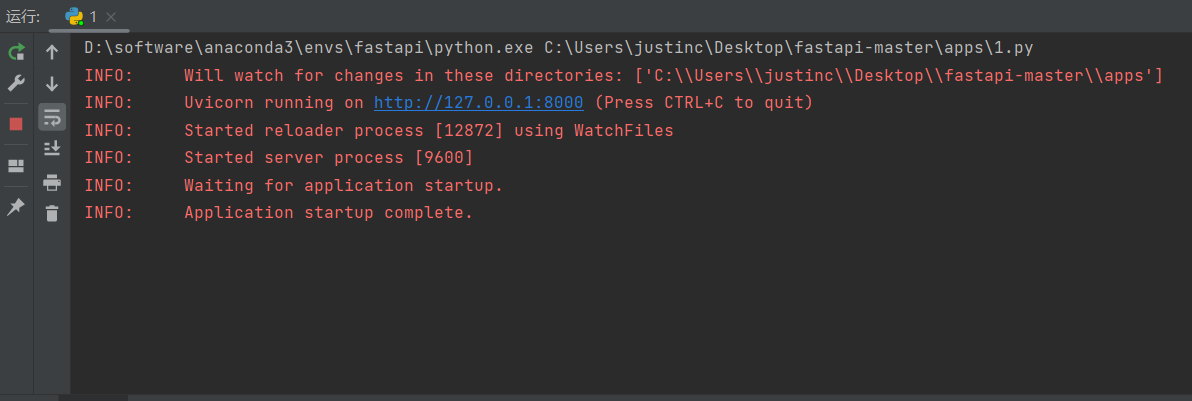Jump down the stack trace with the down arrow
Image resolution: width=1192 pixels, height=401 pixels.
tap(52, 84)
